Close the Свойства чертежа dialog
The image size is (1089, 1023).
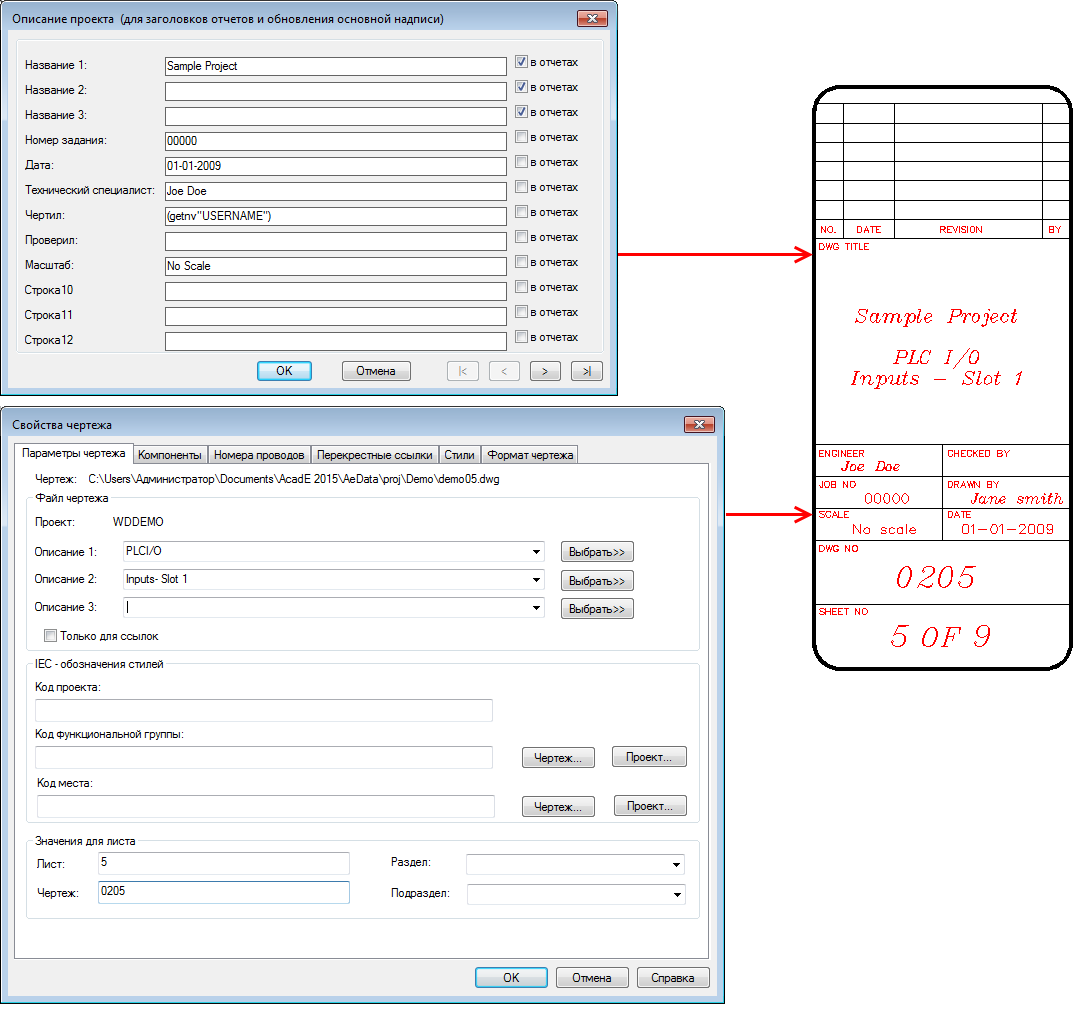[x=699, y=424]
